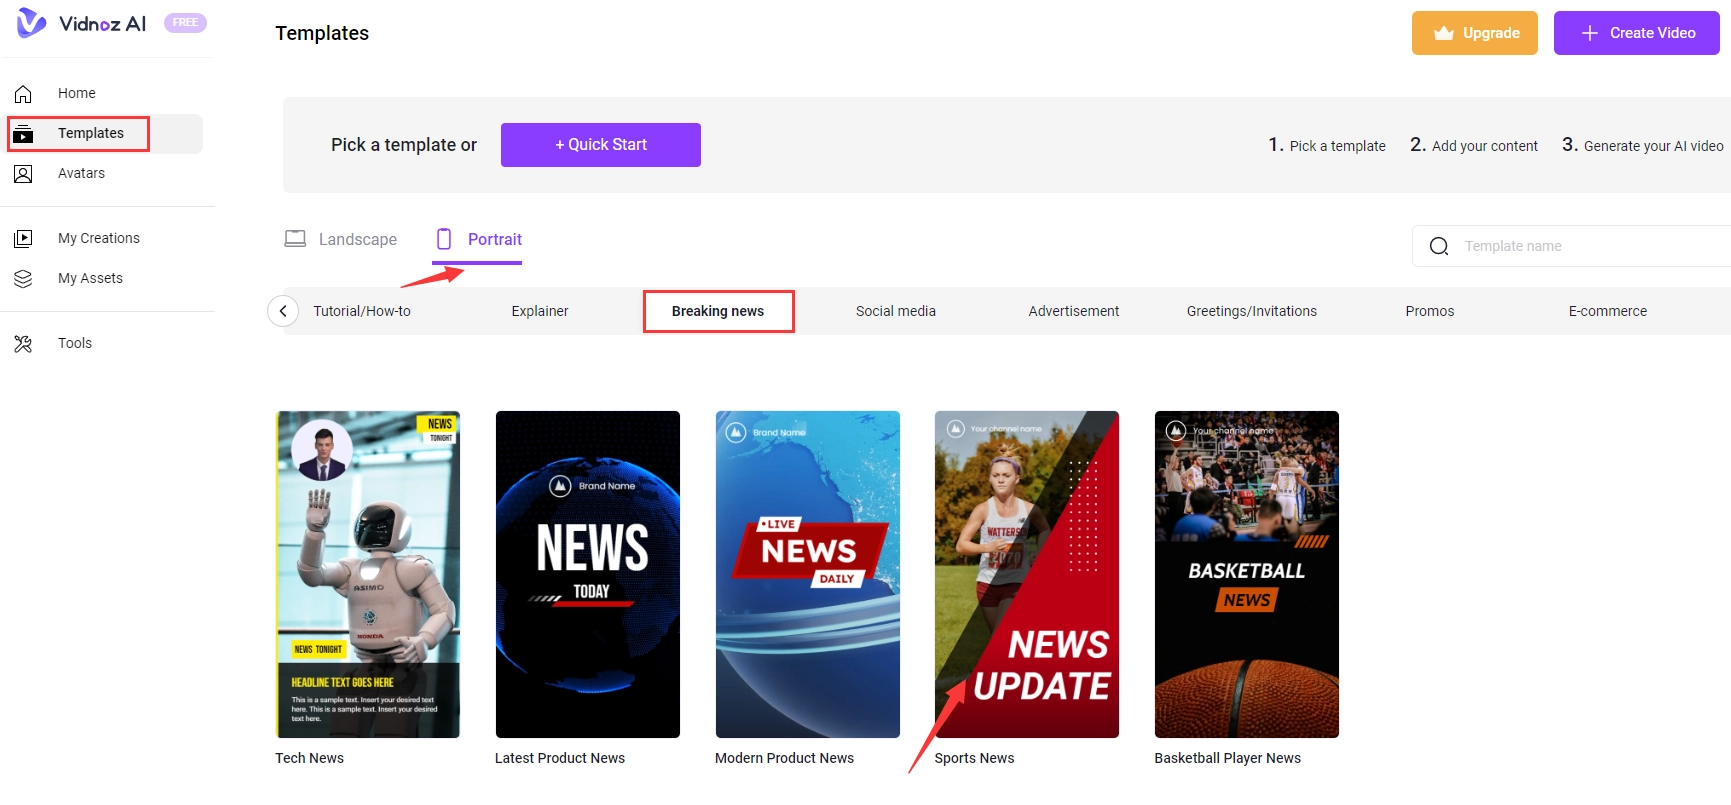Click the FREE plan badge
Screen dimensions: 1731x805
coord(185,23)
